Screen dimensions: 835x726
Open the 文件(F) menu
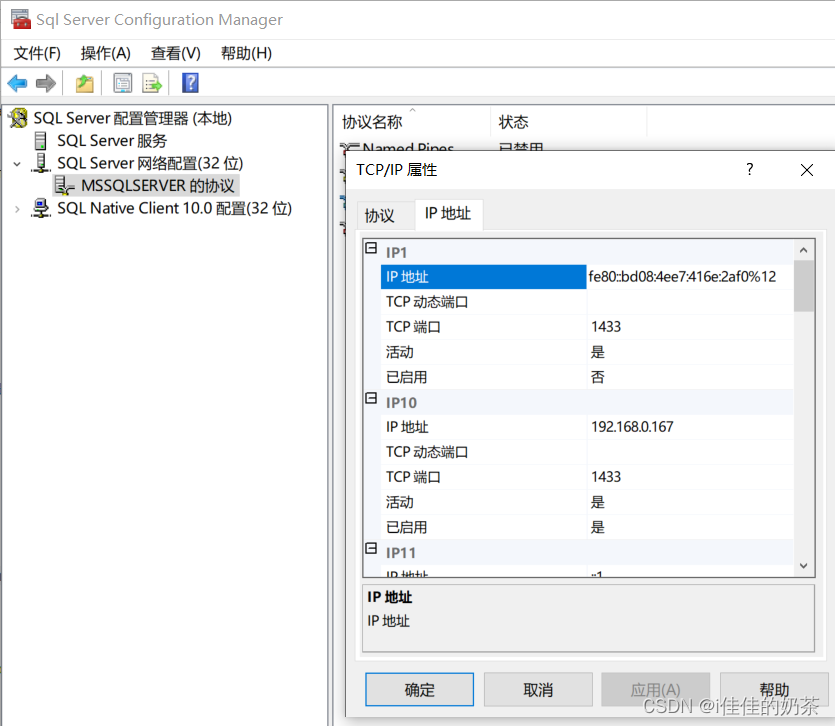tap(37, 53)
